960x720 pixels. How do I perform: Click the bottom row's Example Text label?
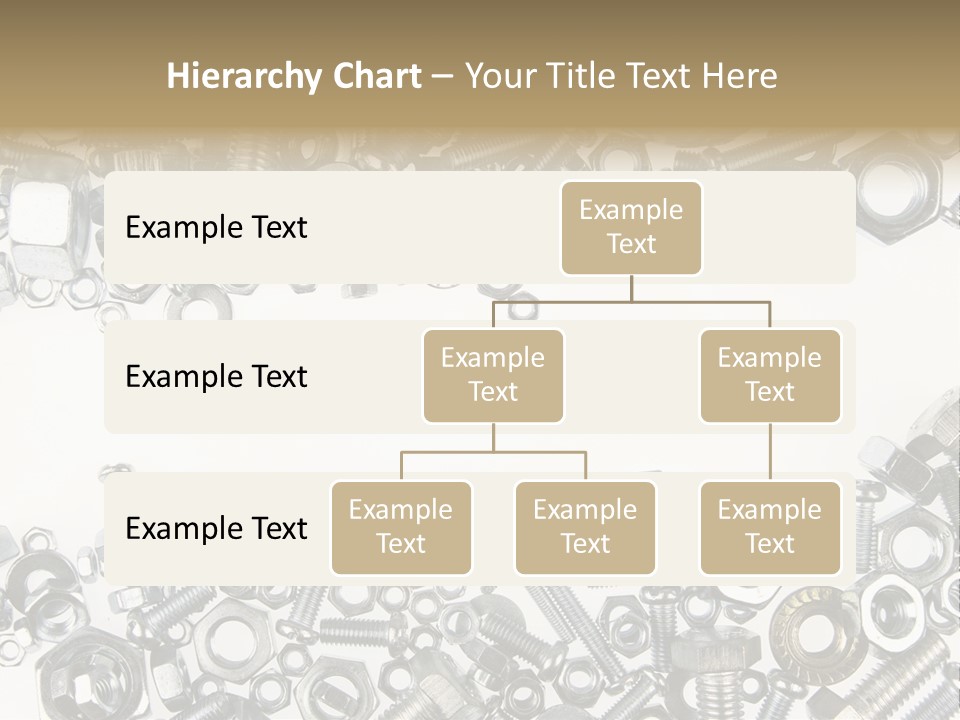[216, 528]
